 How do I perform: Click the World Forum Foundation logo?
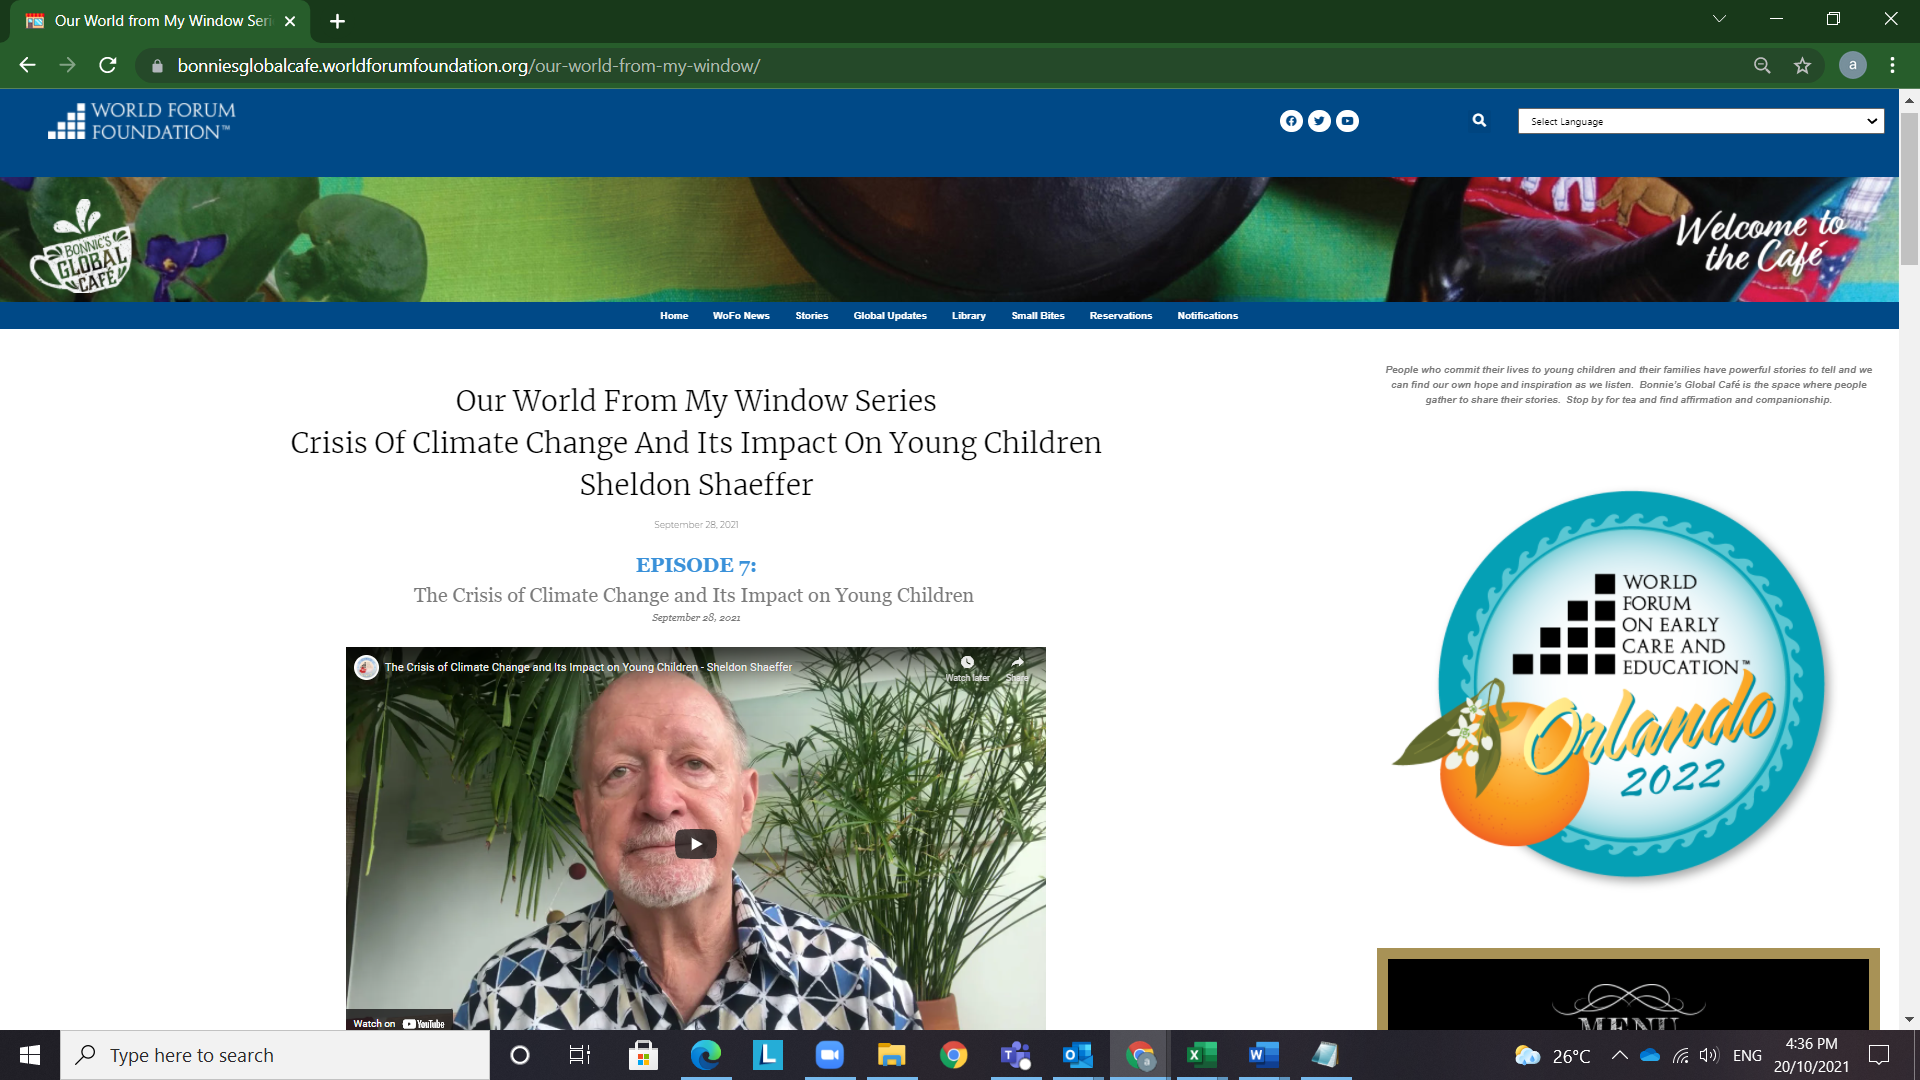[x=141, y=121]
